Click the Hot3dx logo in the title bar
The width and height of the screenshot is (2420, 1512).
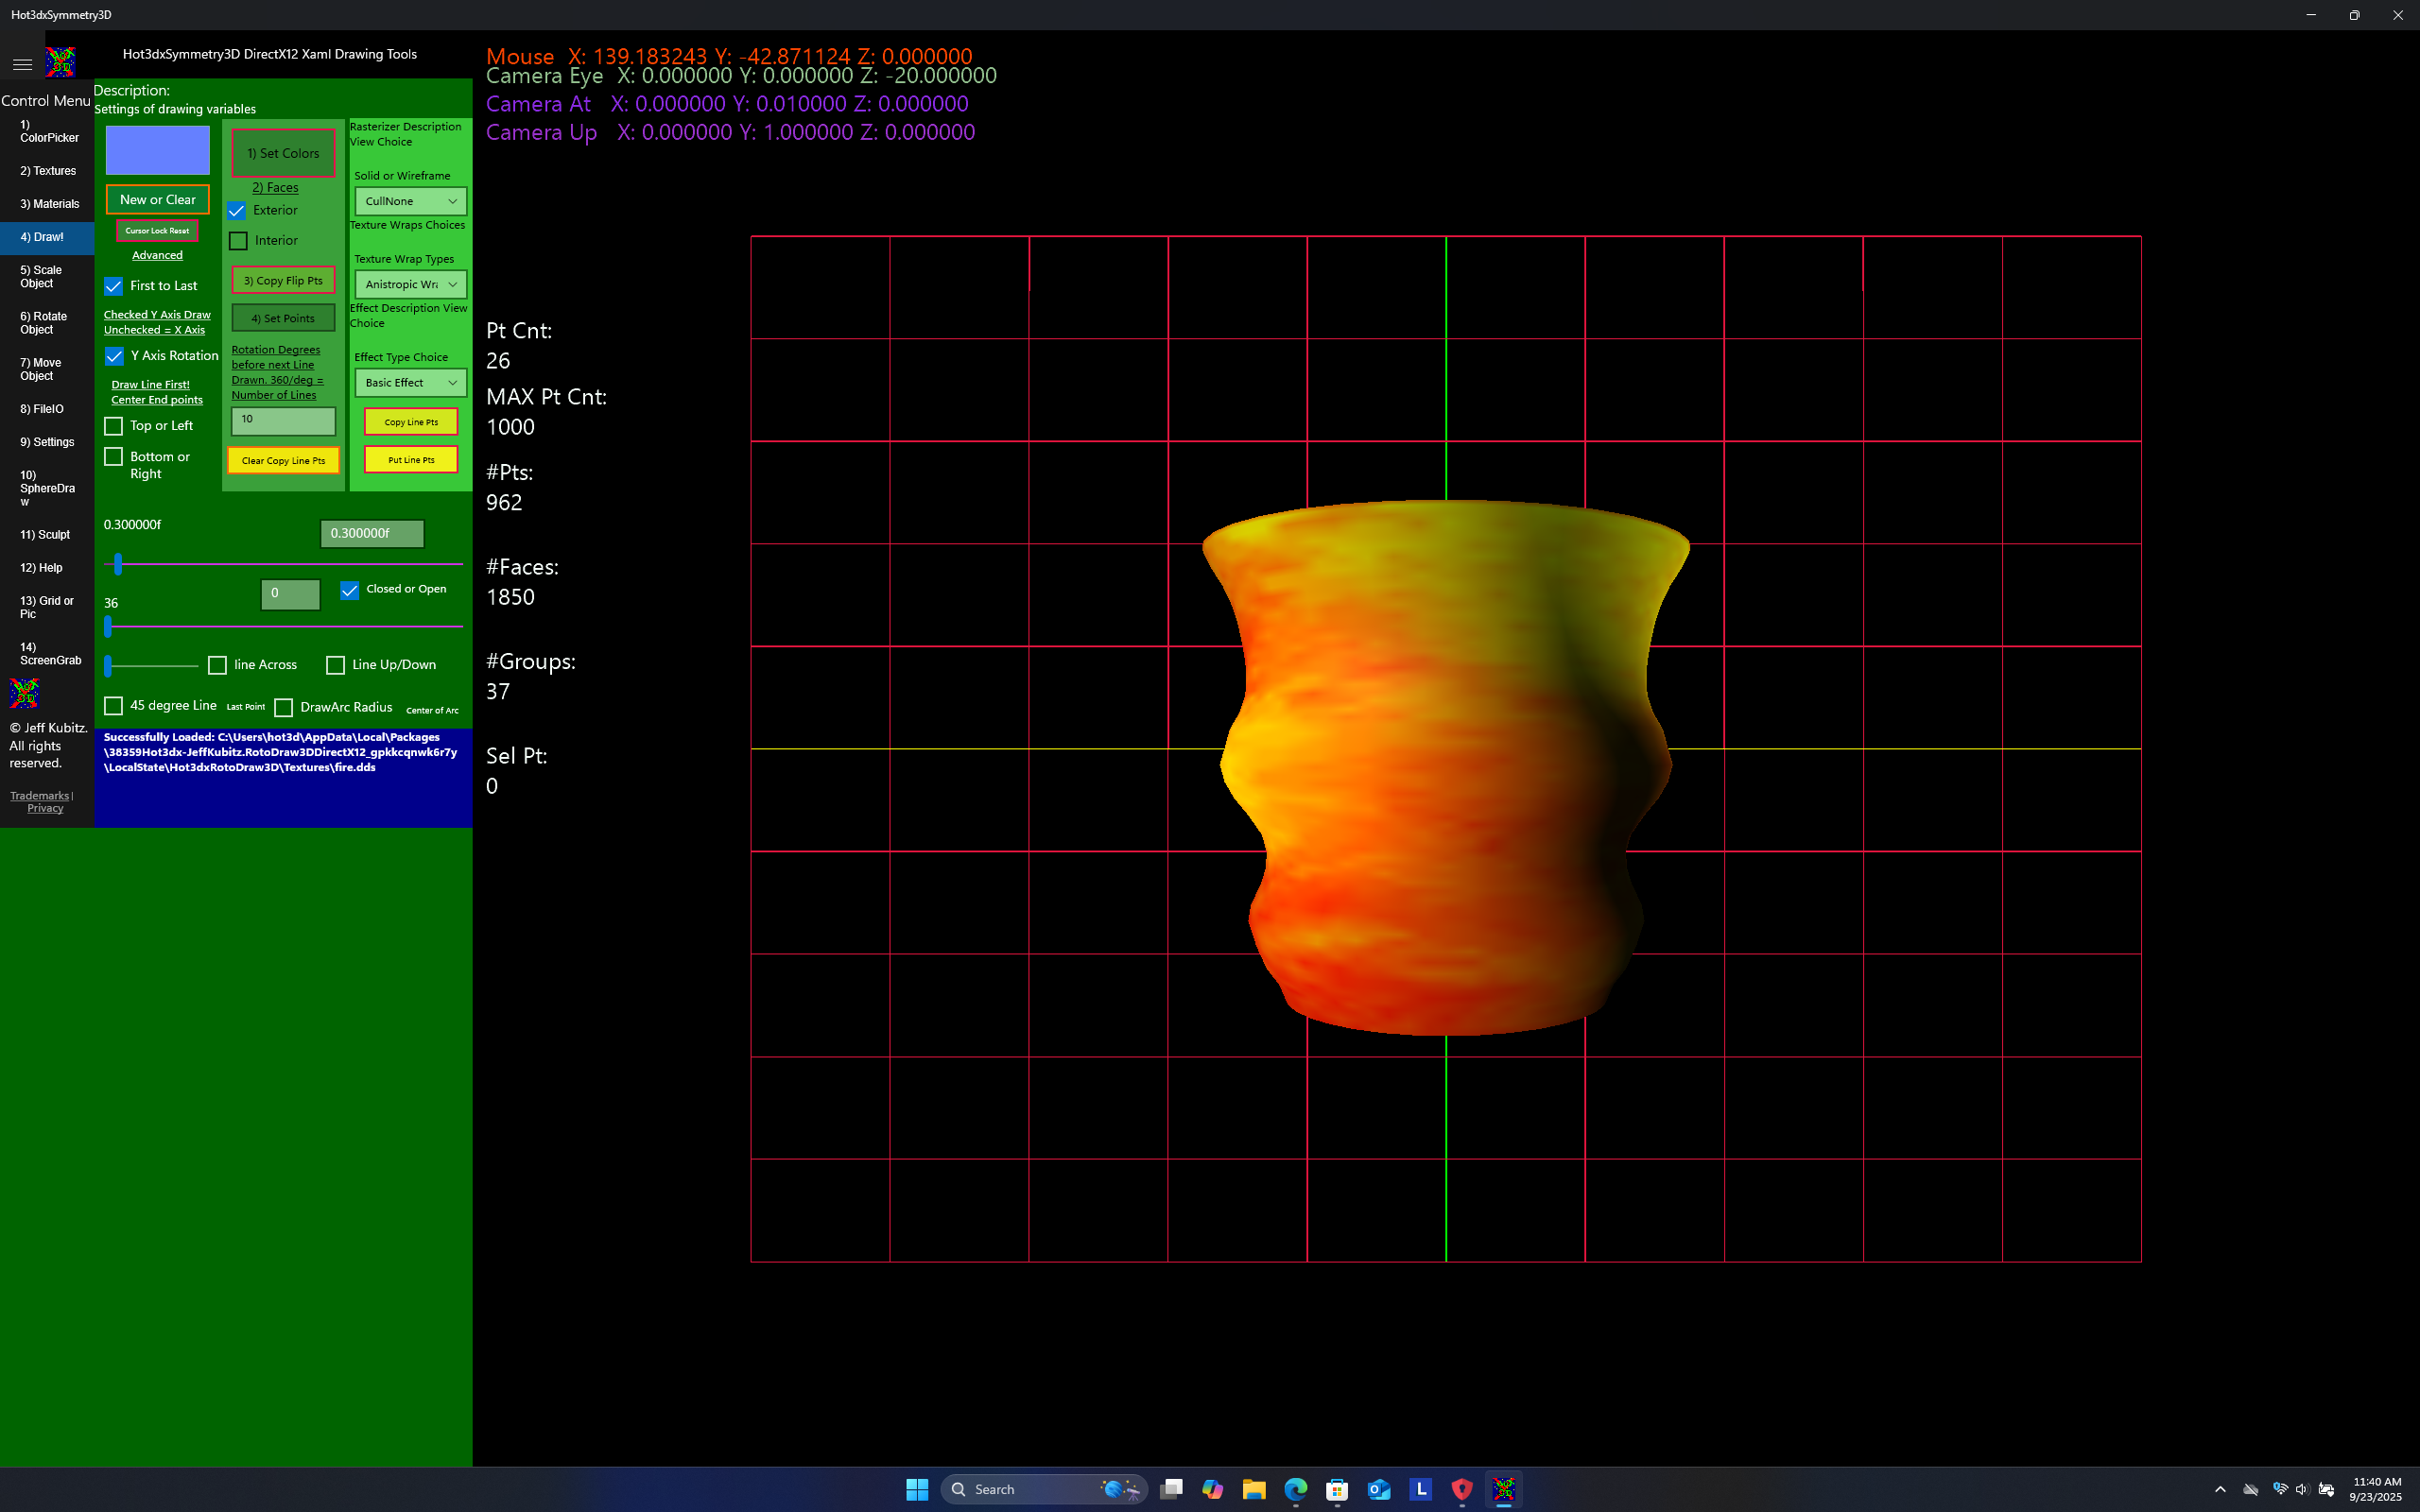[60, 61]
